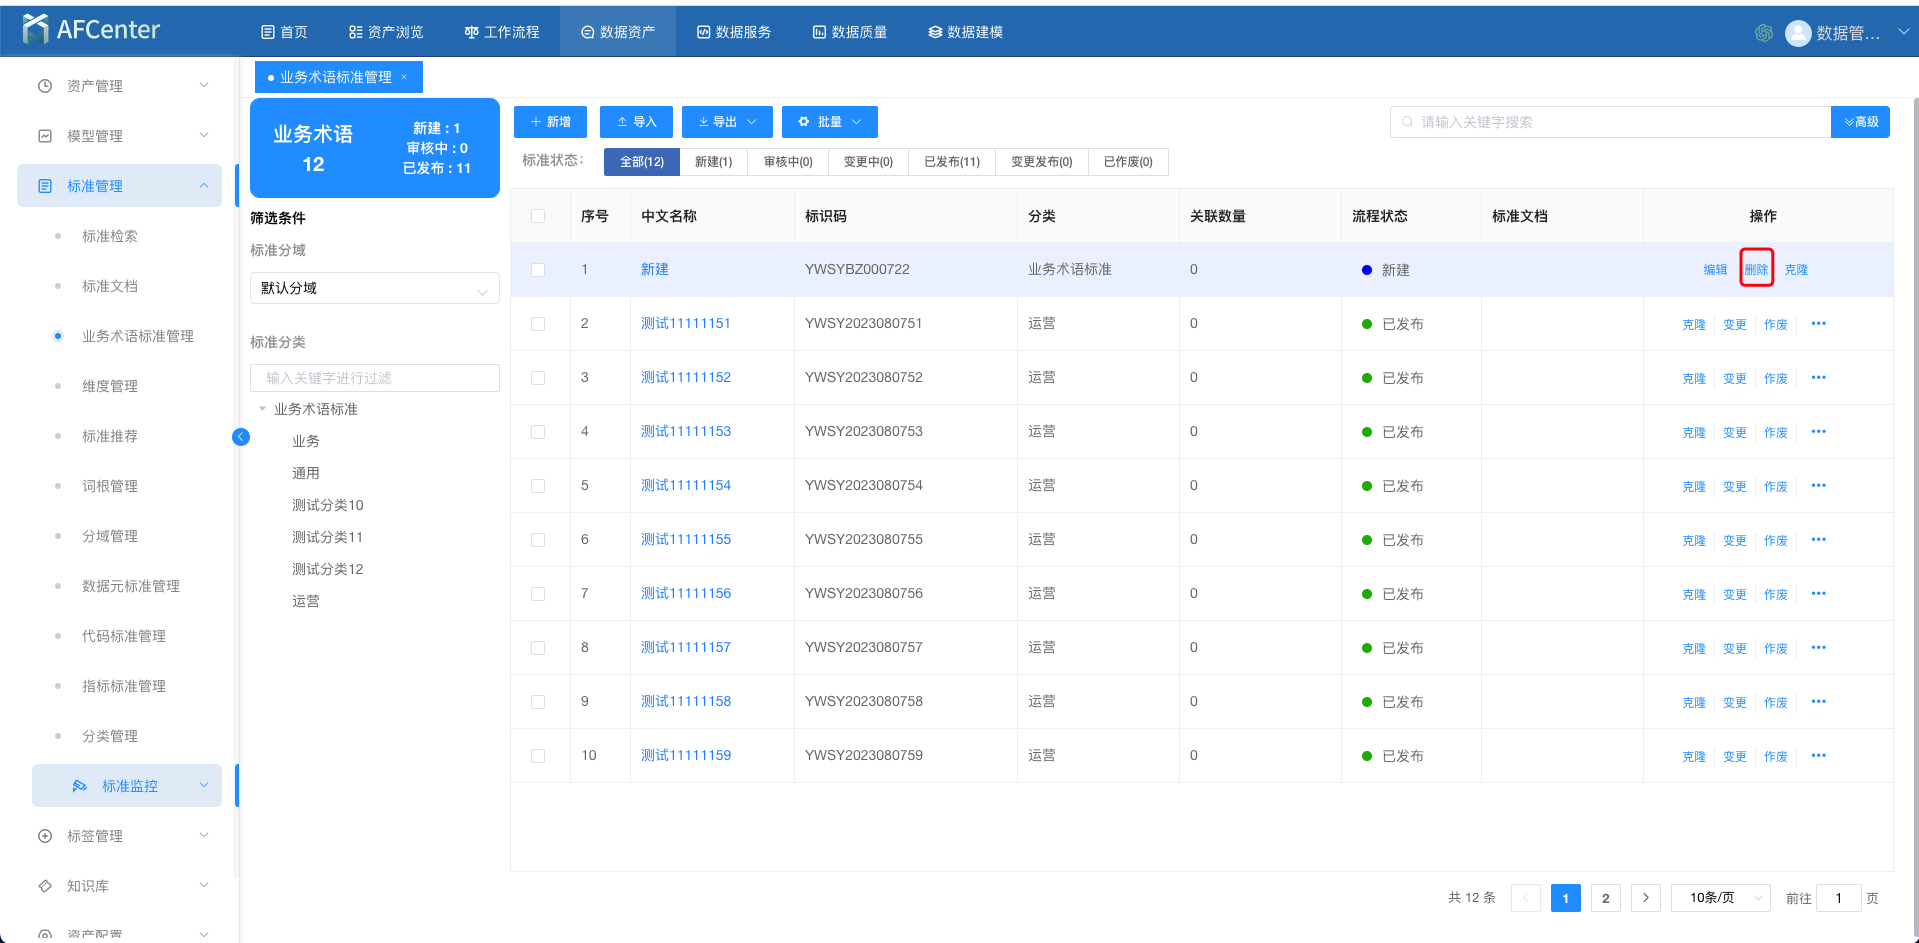Check the box for row 测试11111155
The width and height of the screenshot is (1919, 943).
coord(538,540)
